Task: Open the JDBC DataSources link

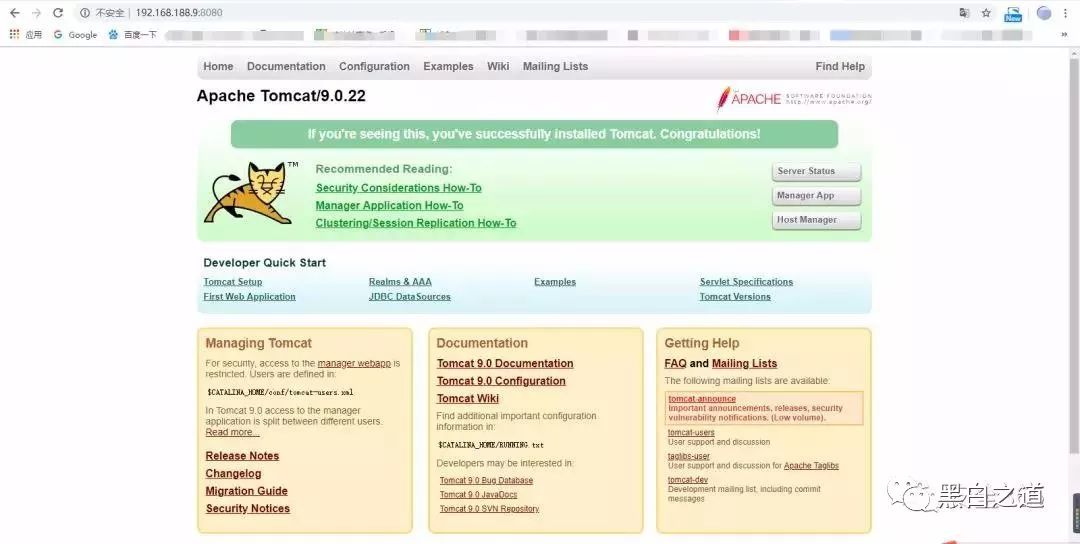Action: tap(410, 297)
